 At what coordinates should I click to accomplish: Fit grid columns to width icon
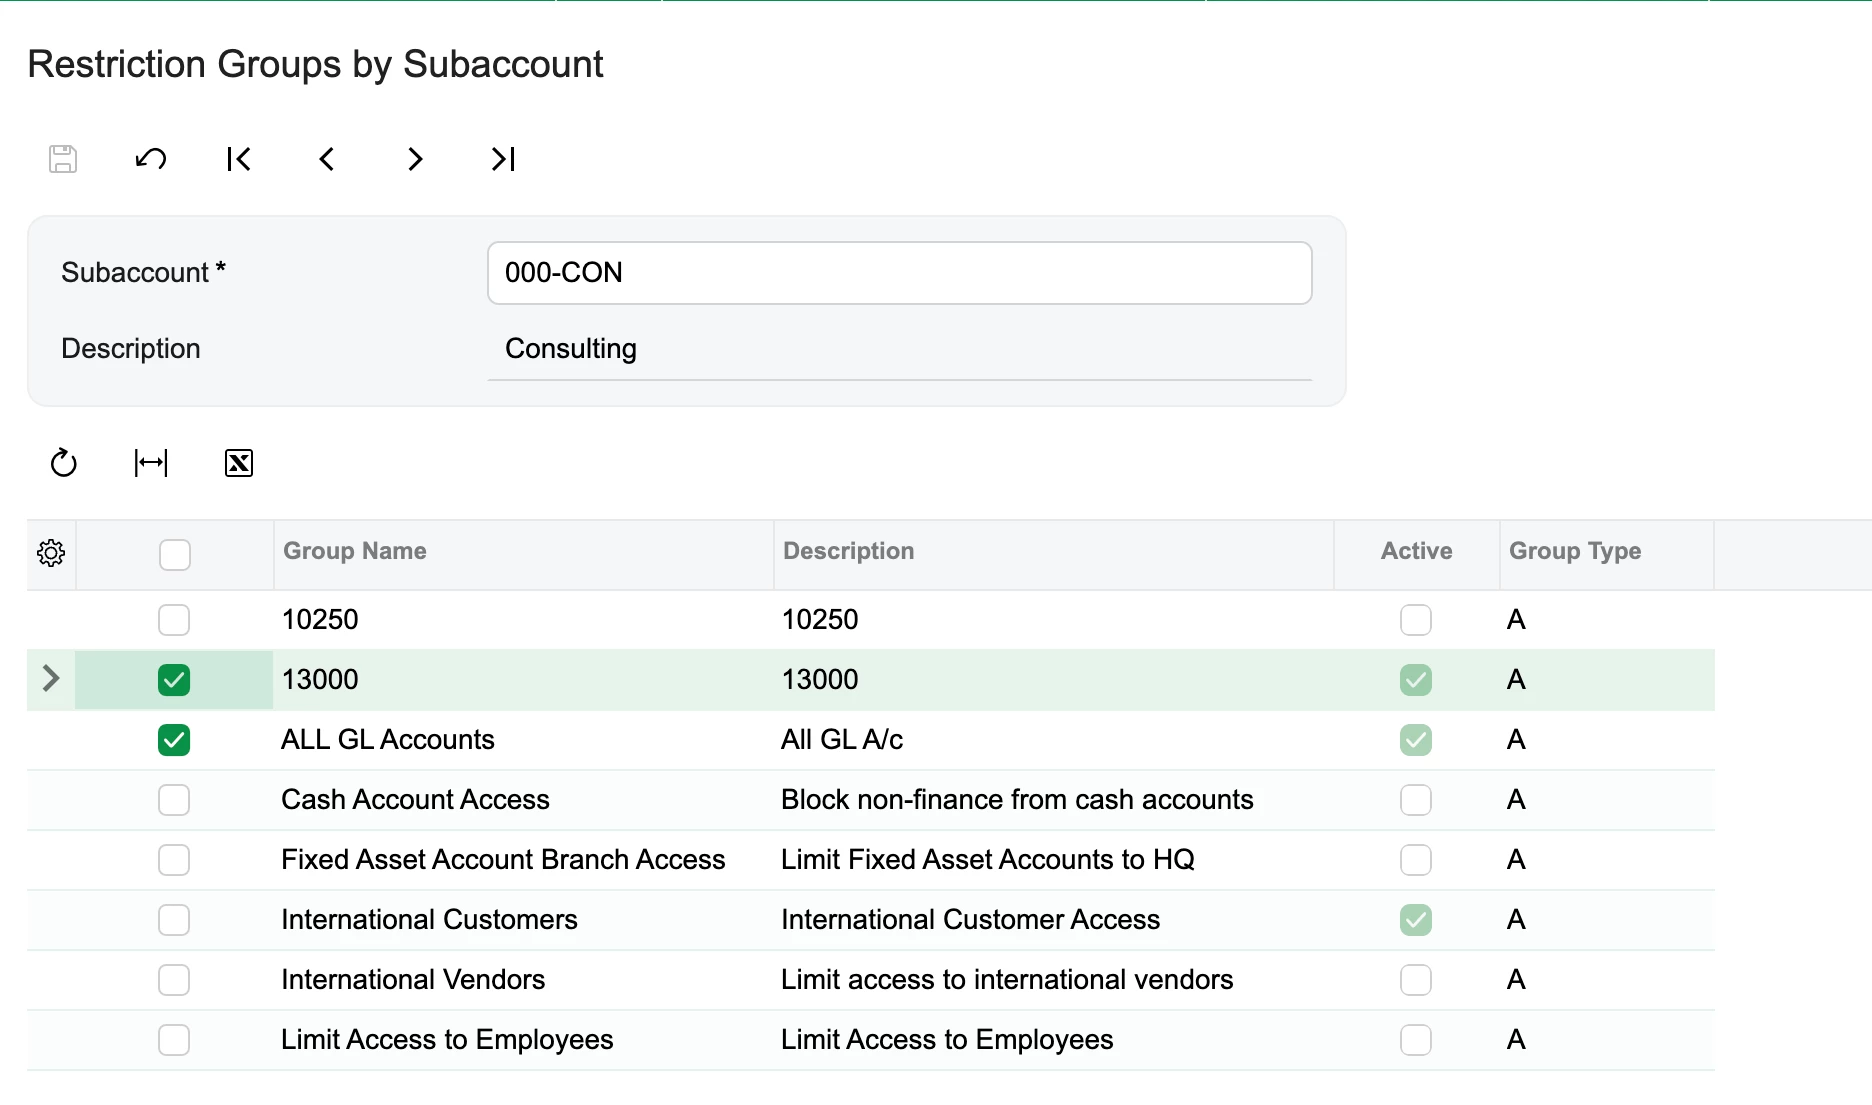151,463
